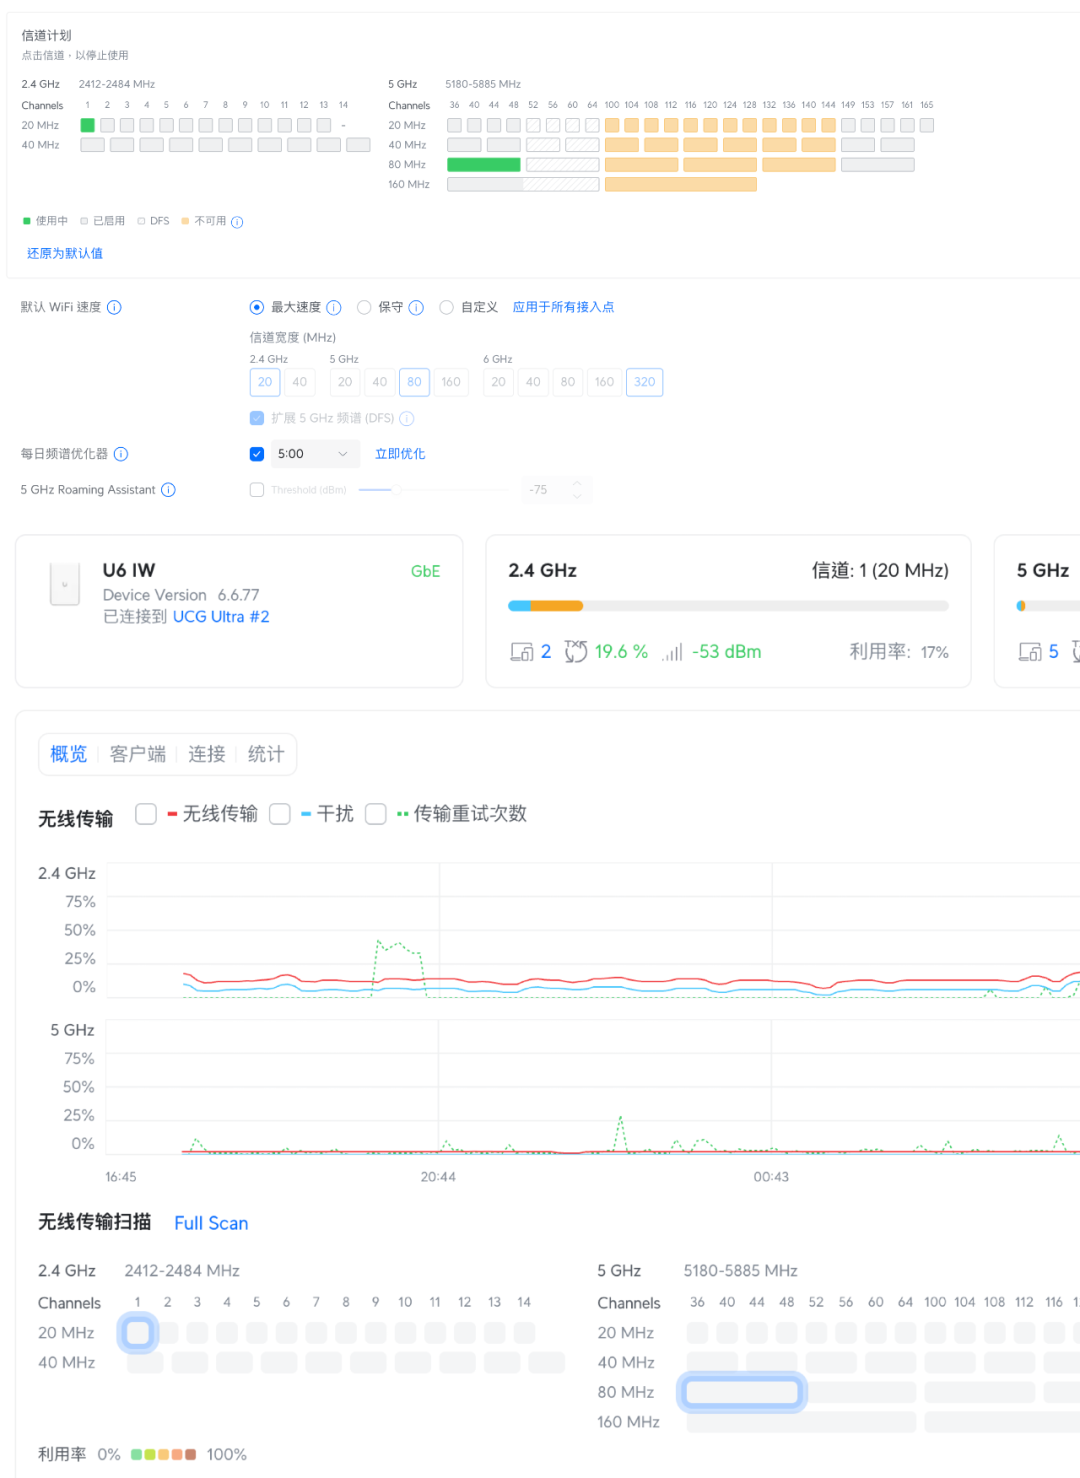The height and width of the screenshot is (1478, 1080).
Task: Go to the 连接 tab
Action: (207, 754)
